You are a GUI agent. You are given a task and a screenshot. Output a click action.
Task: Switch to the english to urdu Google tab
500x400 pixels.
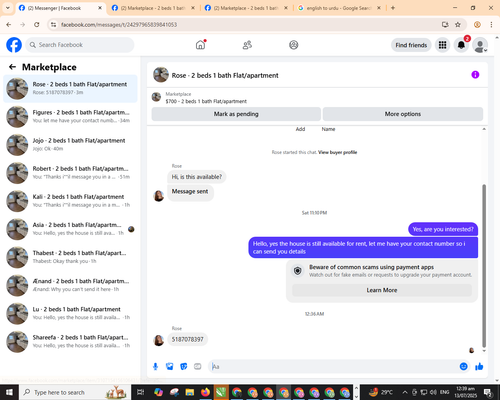pyautogui.click(x=339, y=8)
